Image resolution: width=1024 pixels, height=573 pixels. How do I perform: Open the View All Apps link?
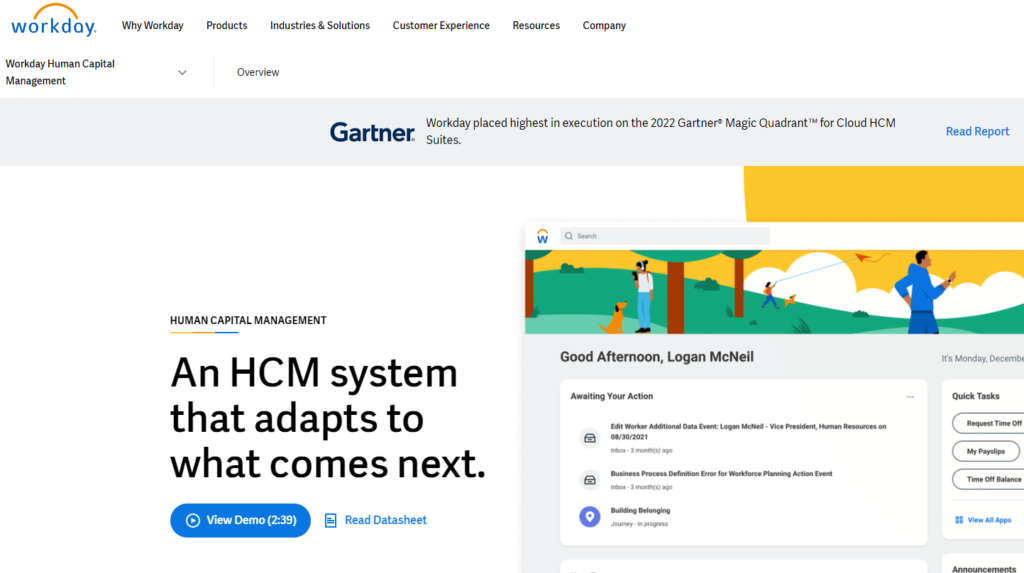tap(989, 520)
